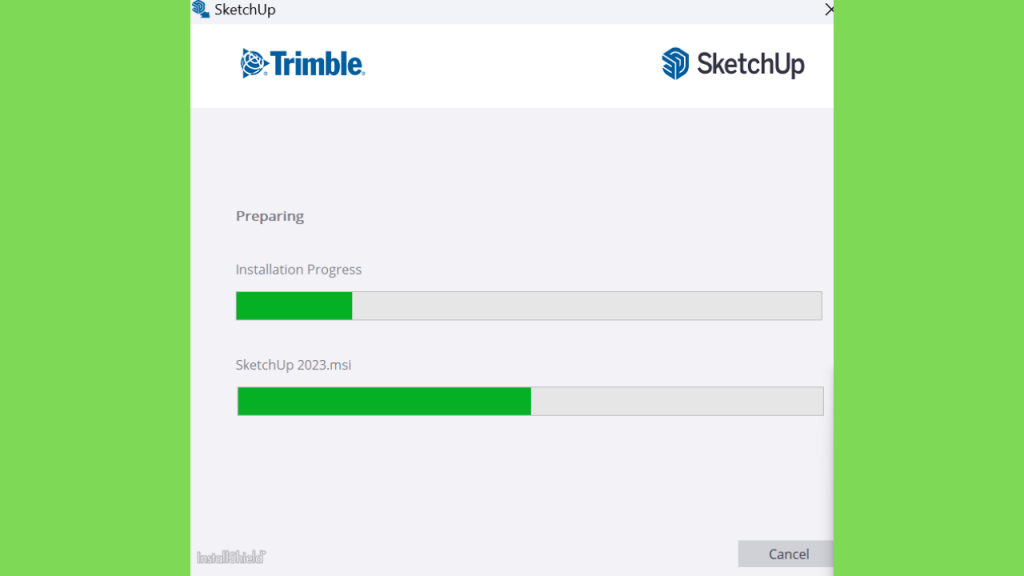
Task: Click the SketchUp title bar text
Action: point(245,10)
